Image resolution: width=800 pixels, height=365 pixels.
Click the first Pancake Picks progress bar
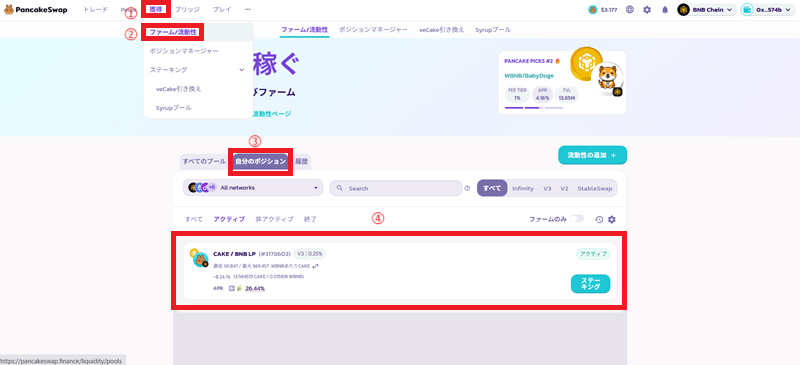pos(513,108)
